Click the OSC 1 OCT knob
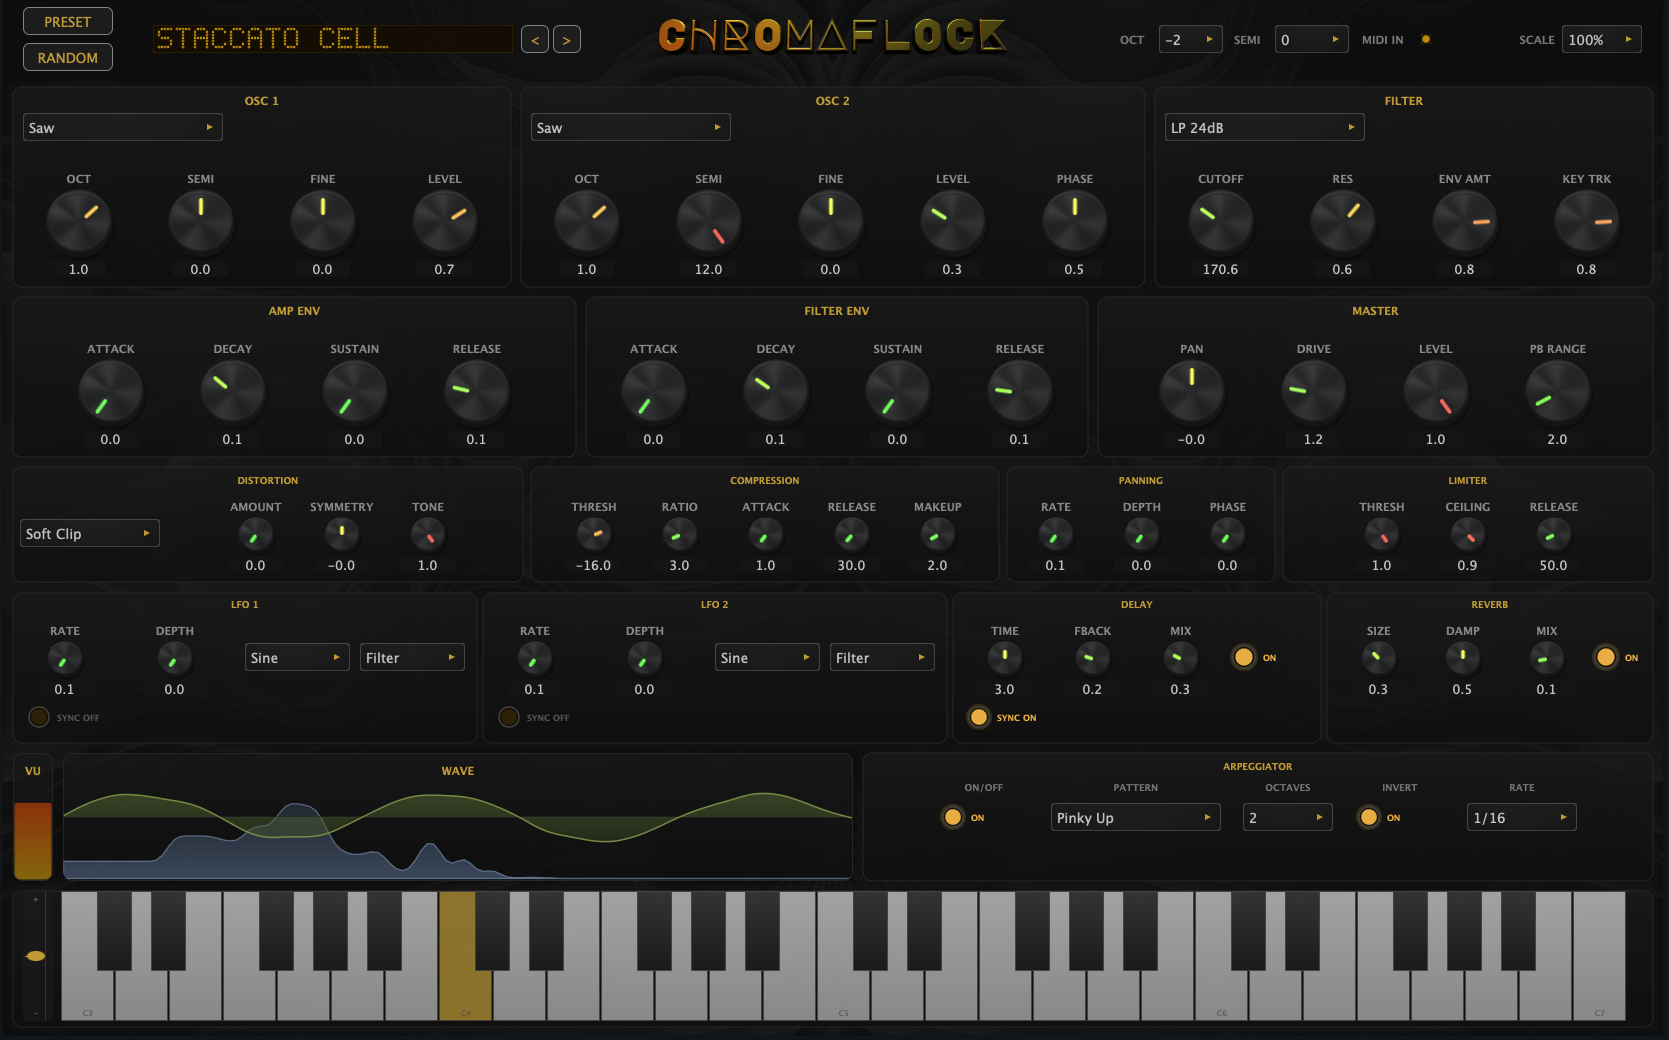The width and height of the screenshot is (1669, 1040). click(79, 221)
